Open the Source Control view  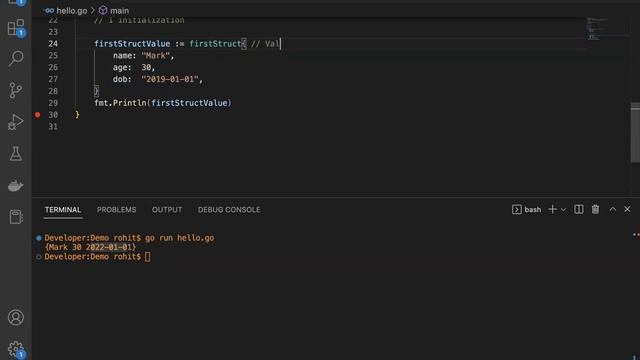pyautogui.click(x=16, y=90)
